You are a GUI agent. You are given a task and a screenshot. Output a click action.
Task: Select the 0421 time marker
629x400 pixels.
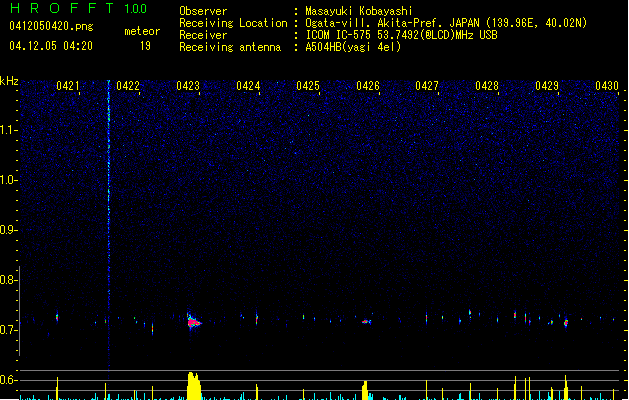coord(68,87)
